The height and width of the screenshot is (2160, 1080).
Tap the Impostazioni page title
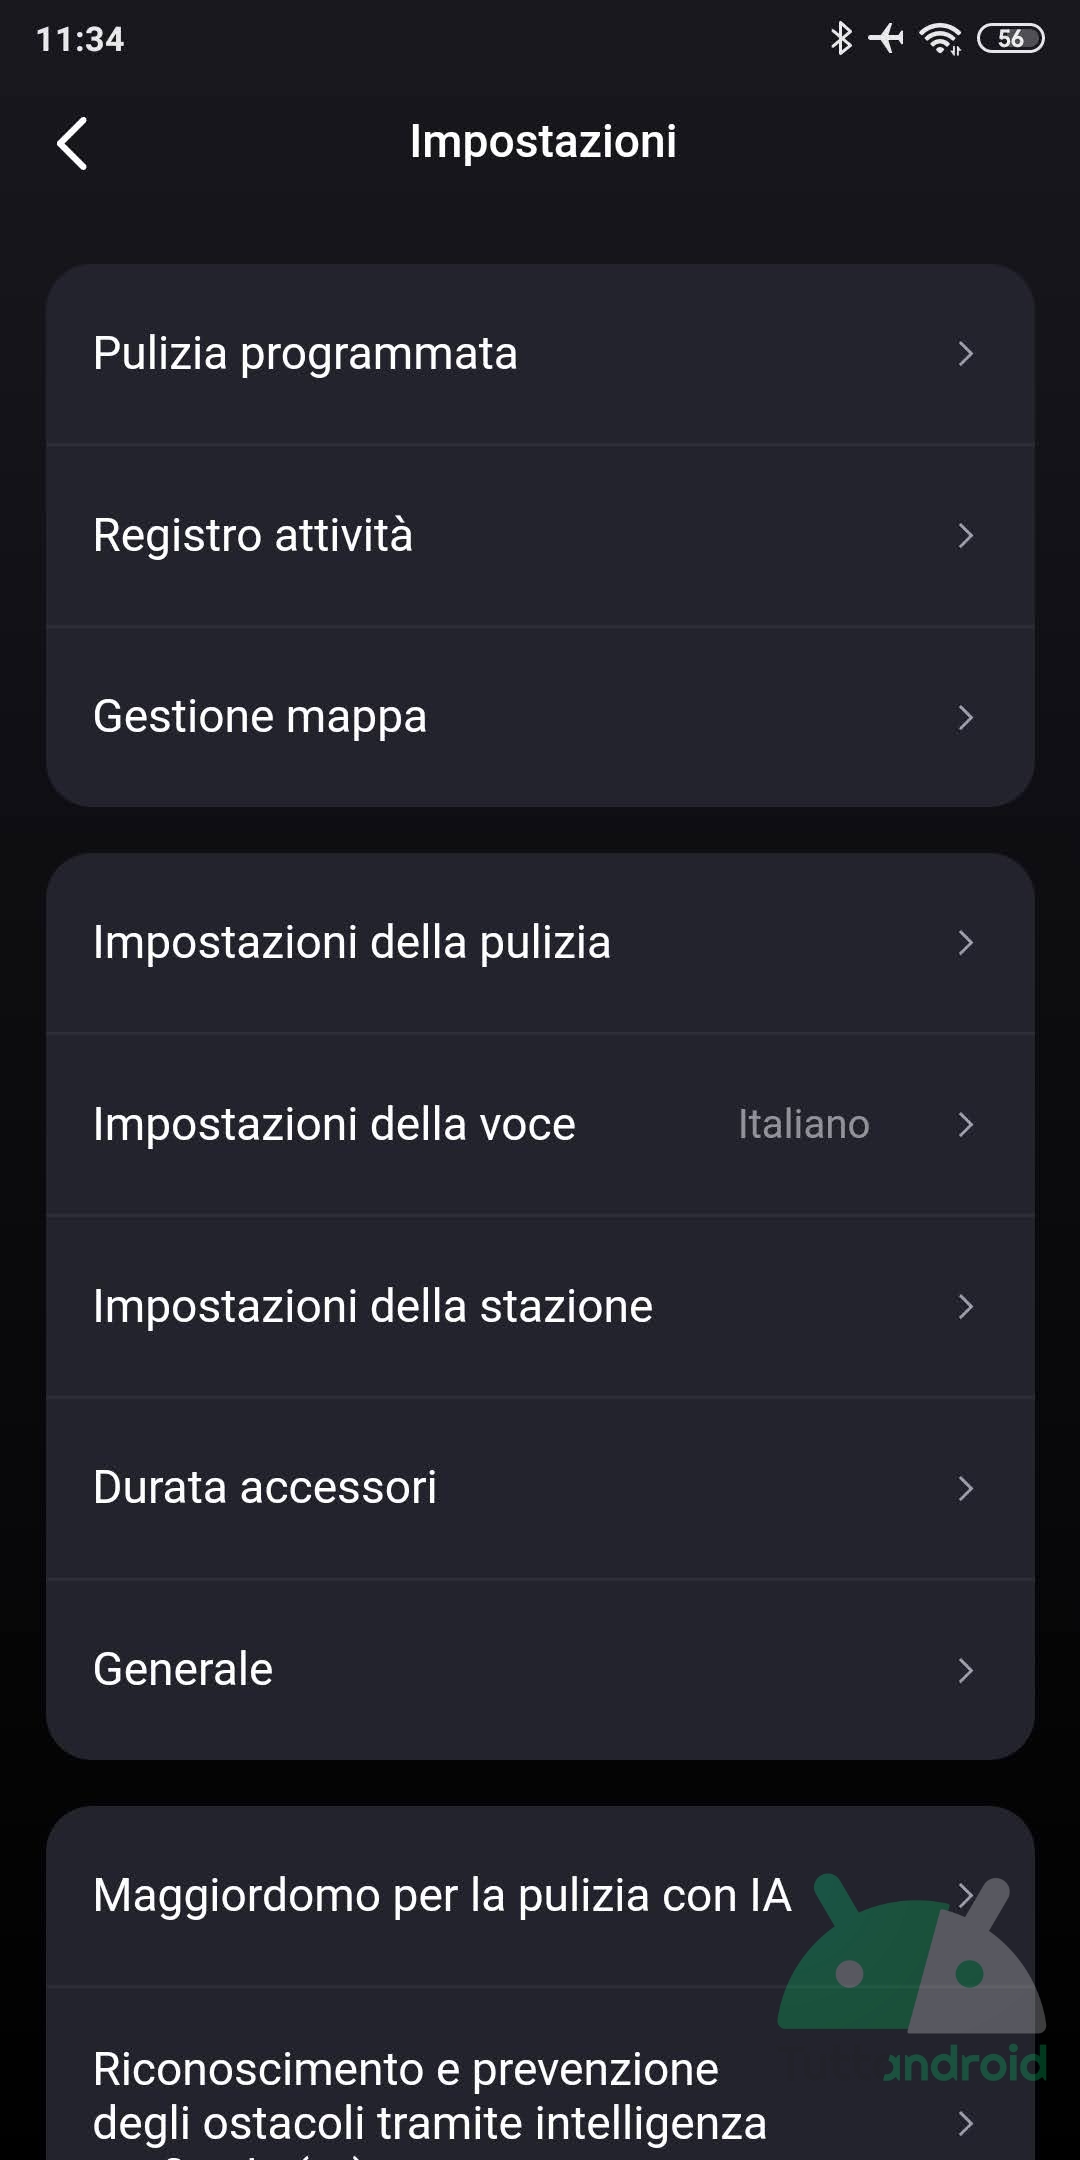coord(543,142)
